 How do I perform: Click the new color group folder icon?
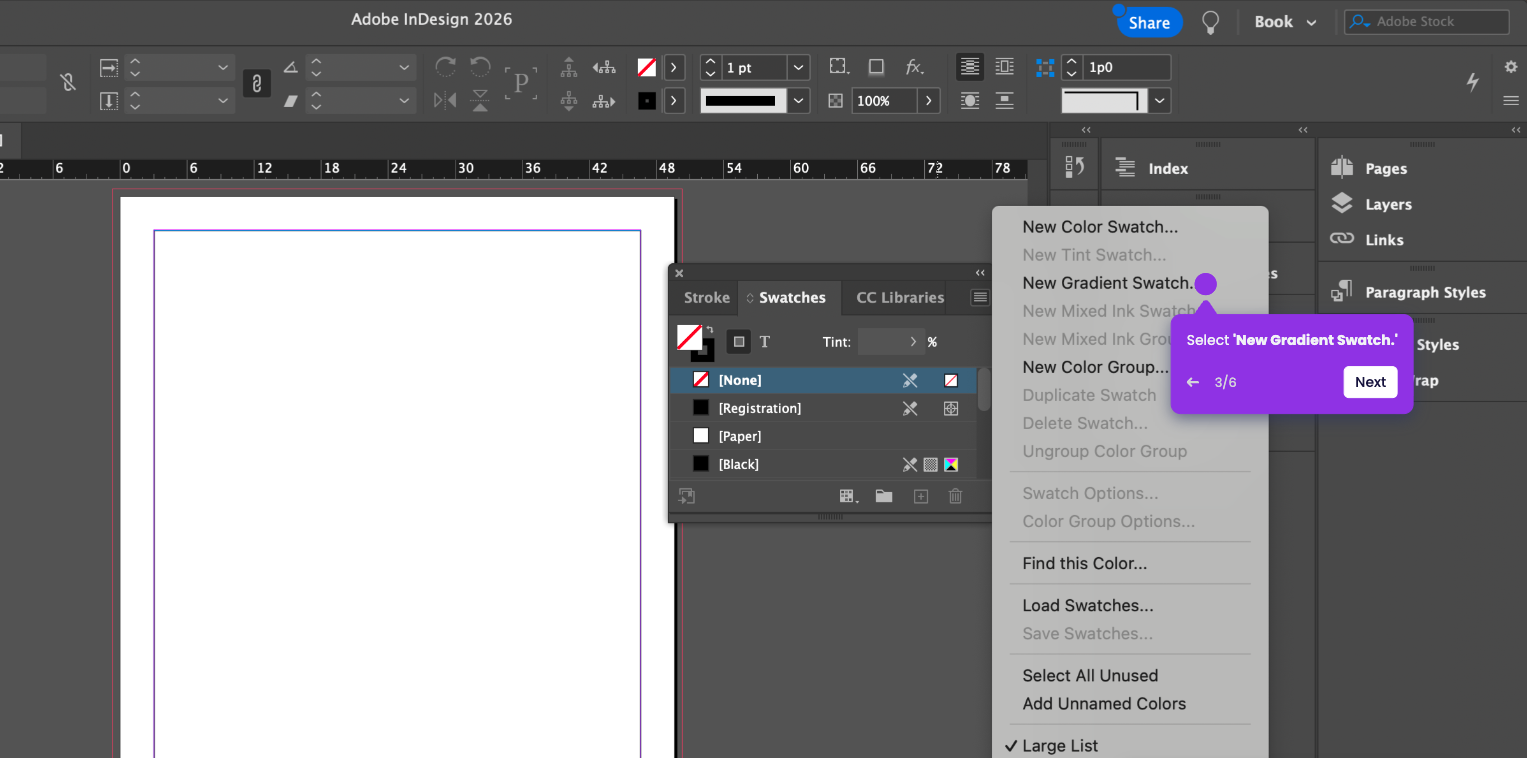tap(884, 496)
